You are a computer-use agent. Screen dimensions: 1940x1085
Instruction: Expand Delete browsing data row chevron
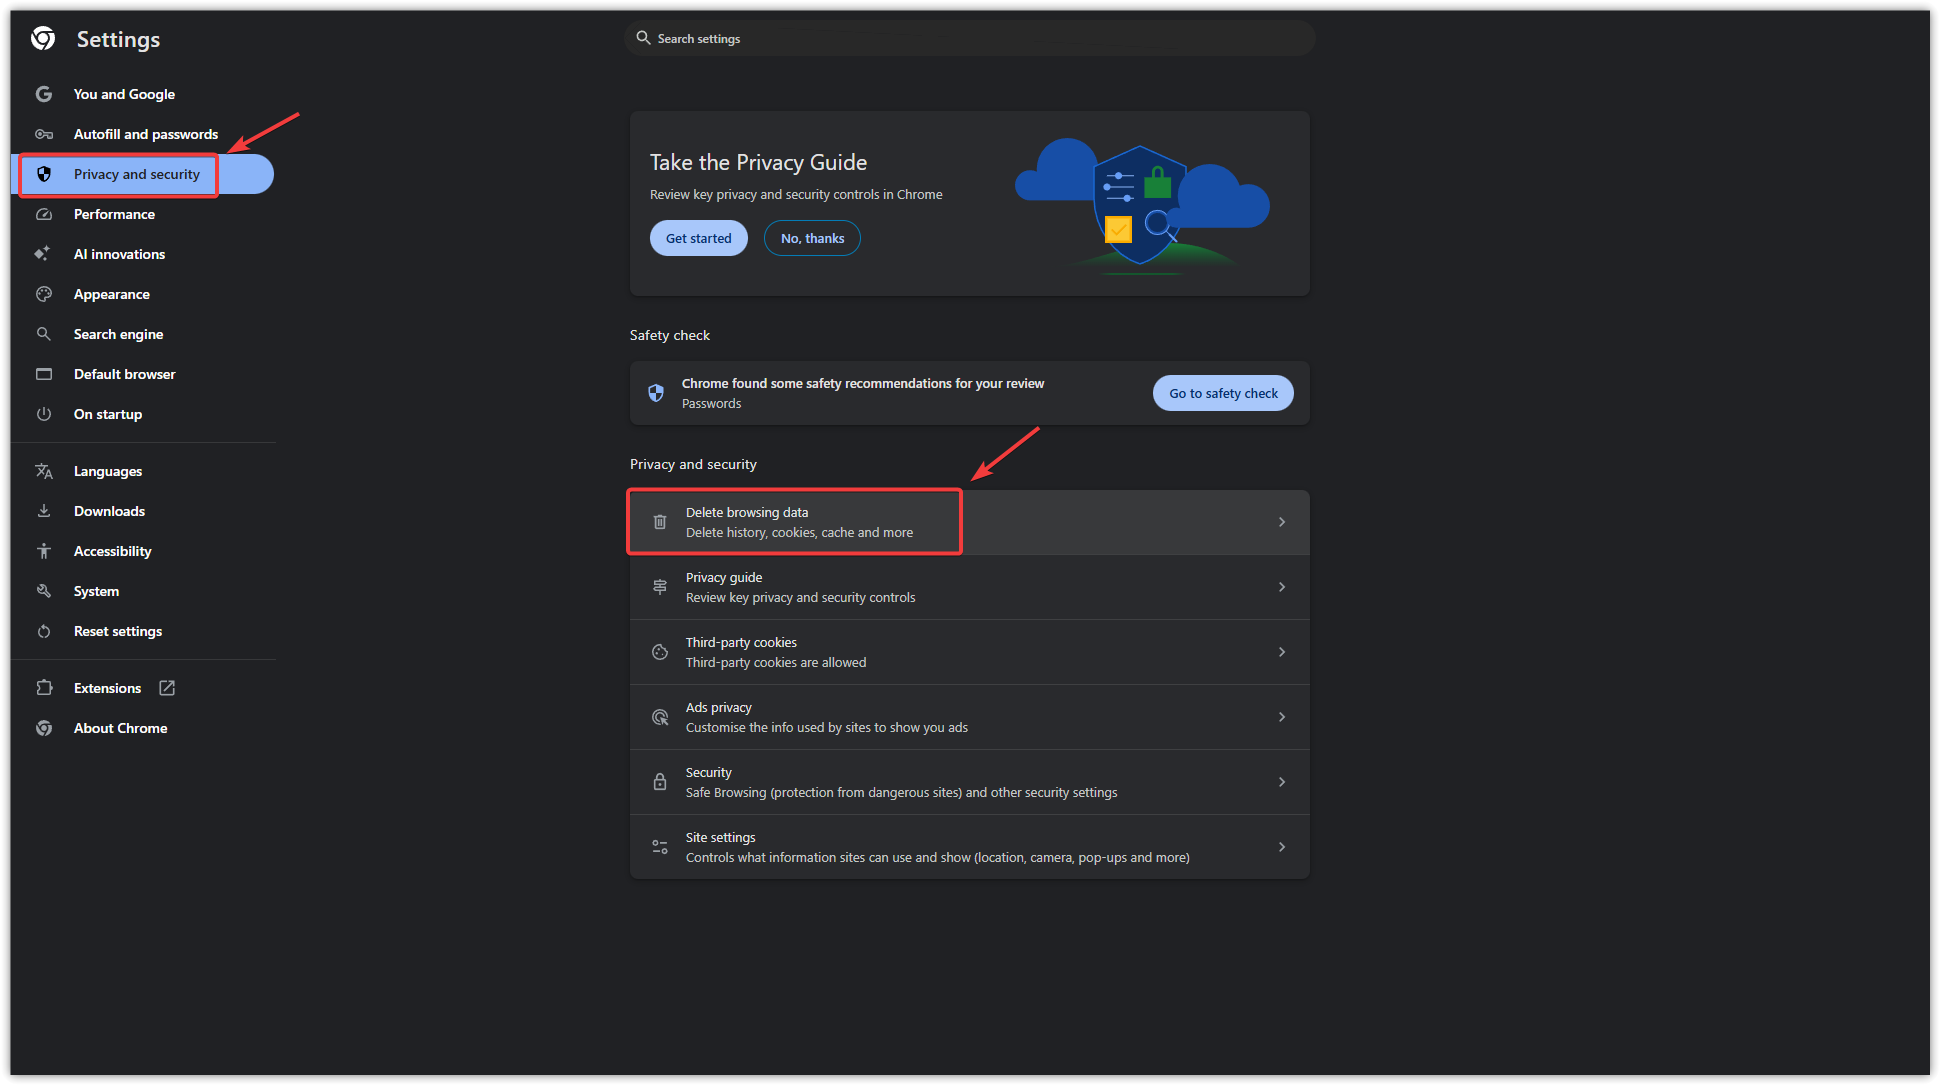coord(1282,522)
